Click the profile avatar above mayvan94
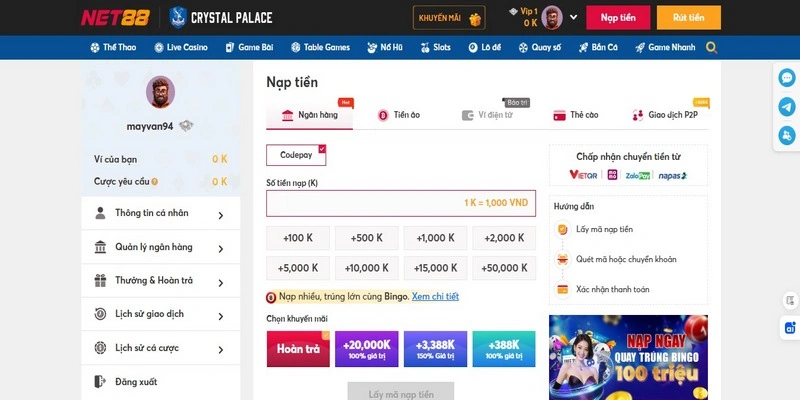This screenshot has width=800, height=400. click(160, 92)
